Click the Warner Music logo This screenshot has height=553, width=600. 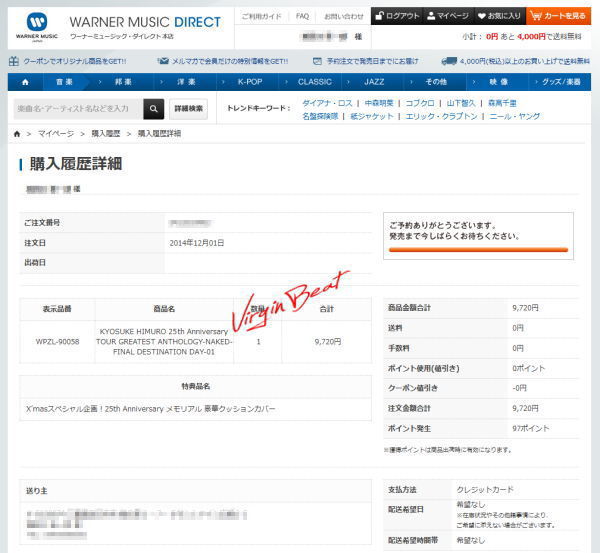pos(37,27)
